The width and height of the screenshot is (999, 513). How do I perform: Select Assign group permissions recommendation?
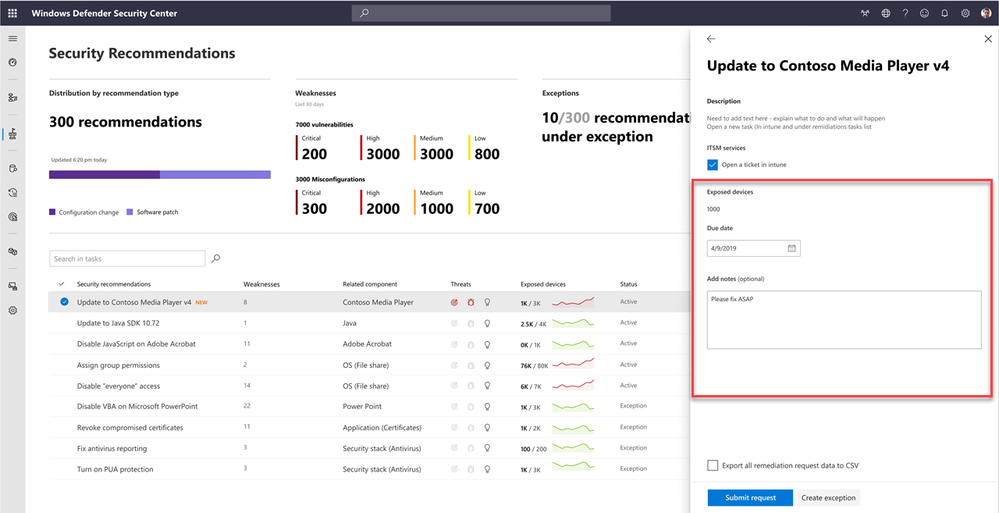pyautogui.click(x=118, y=365)
